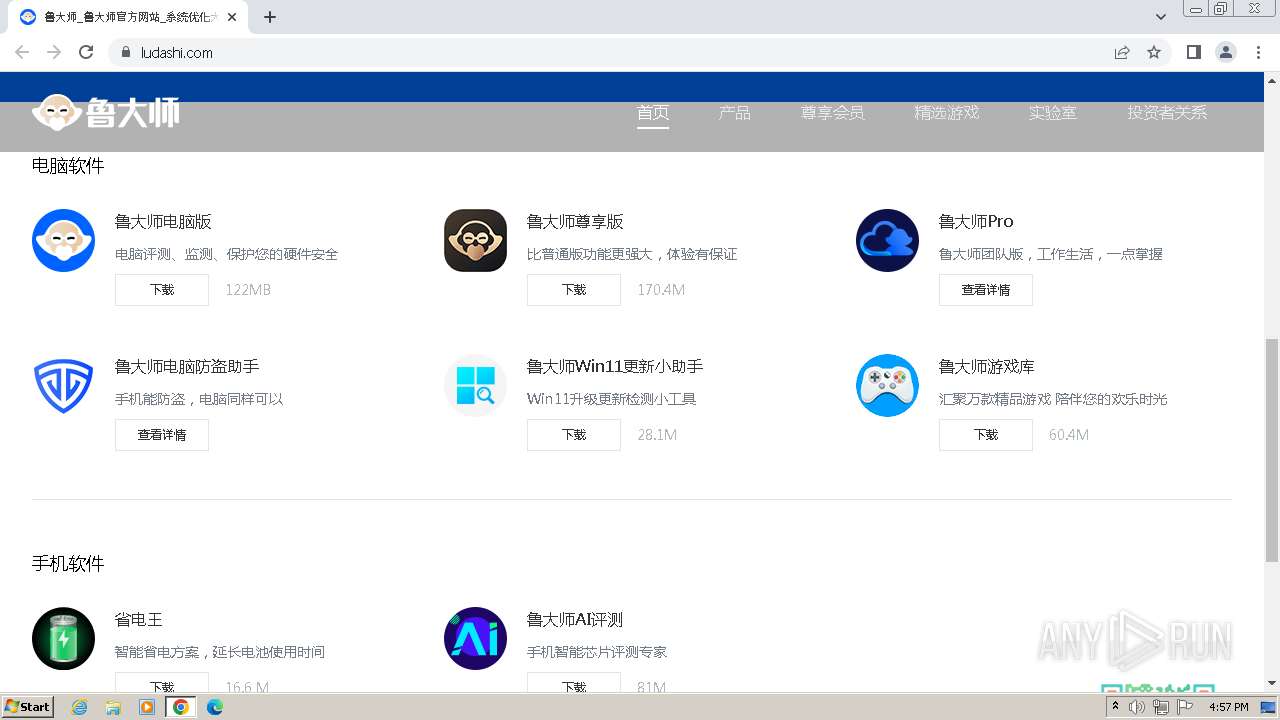The width and height of the screenshot is (1280, 720).
Task: Open 尊享会员 navigation item
Action: click(832, 113)
